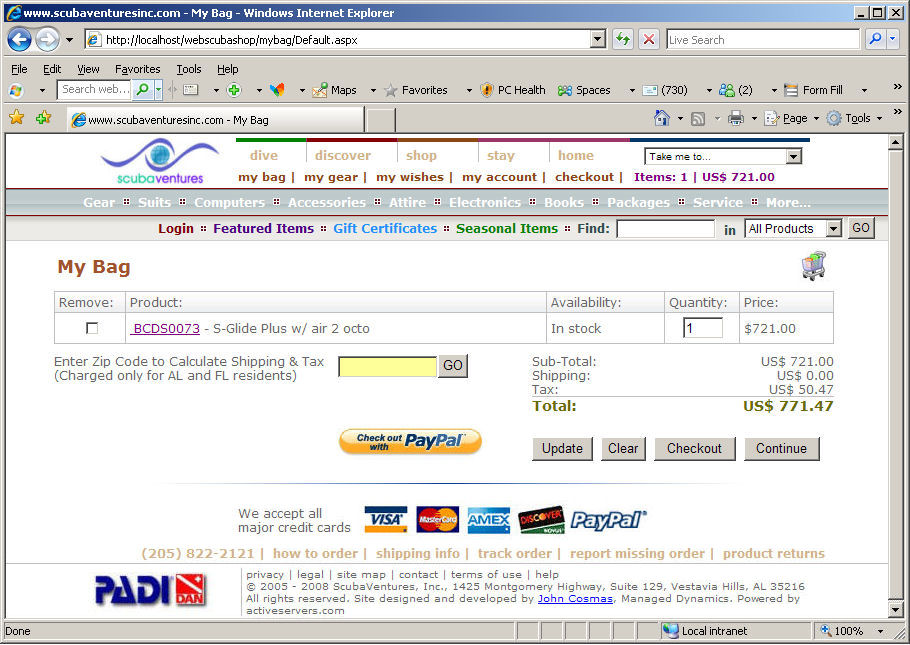Click the ScubaVentures logo
This screenshot has width=910, height=645.
tap(160, 161)
